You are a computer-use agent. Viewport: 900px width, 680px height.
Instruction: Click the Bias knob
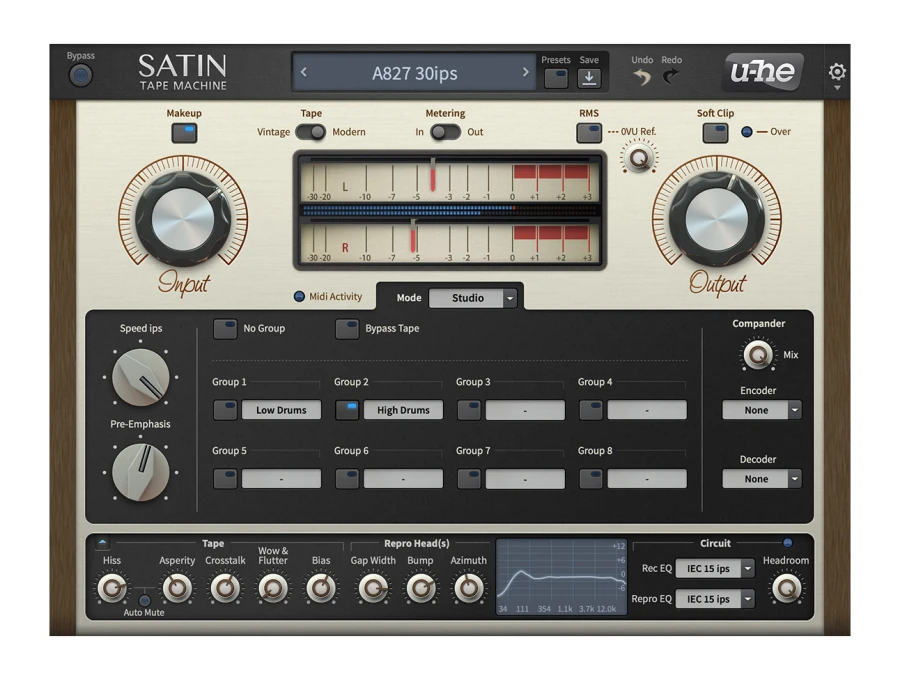(321, 588)
